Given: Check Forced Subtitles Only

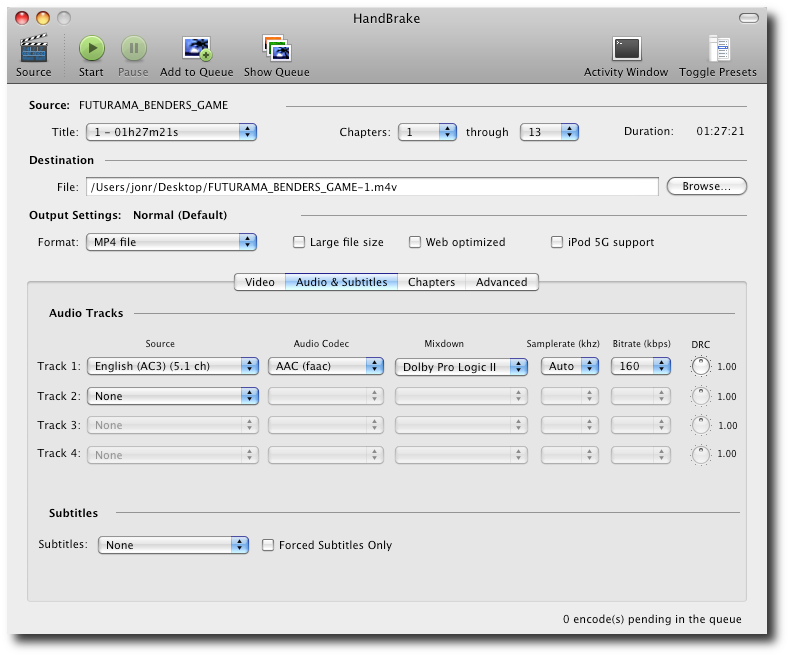Looking at the screenshot, I should coord(268,545).
